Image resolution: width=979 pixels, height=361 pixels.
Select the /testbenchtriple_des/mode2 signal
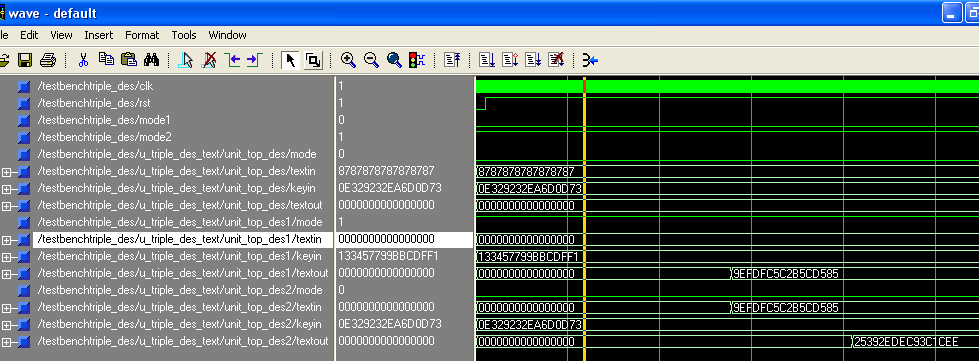(104, 136)
